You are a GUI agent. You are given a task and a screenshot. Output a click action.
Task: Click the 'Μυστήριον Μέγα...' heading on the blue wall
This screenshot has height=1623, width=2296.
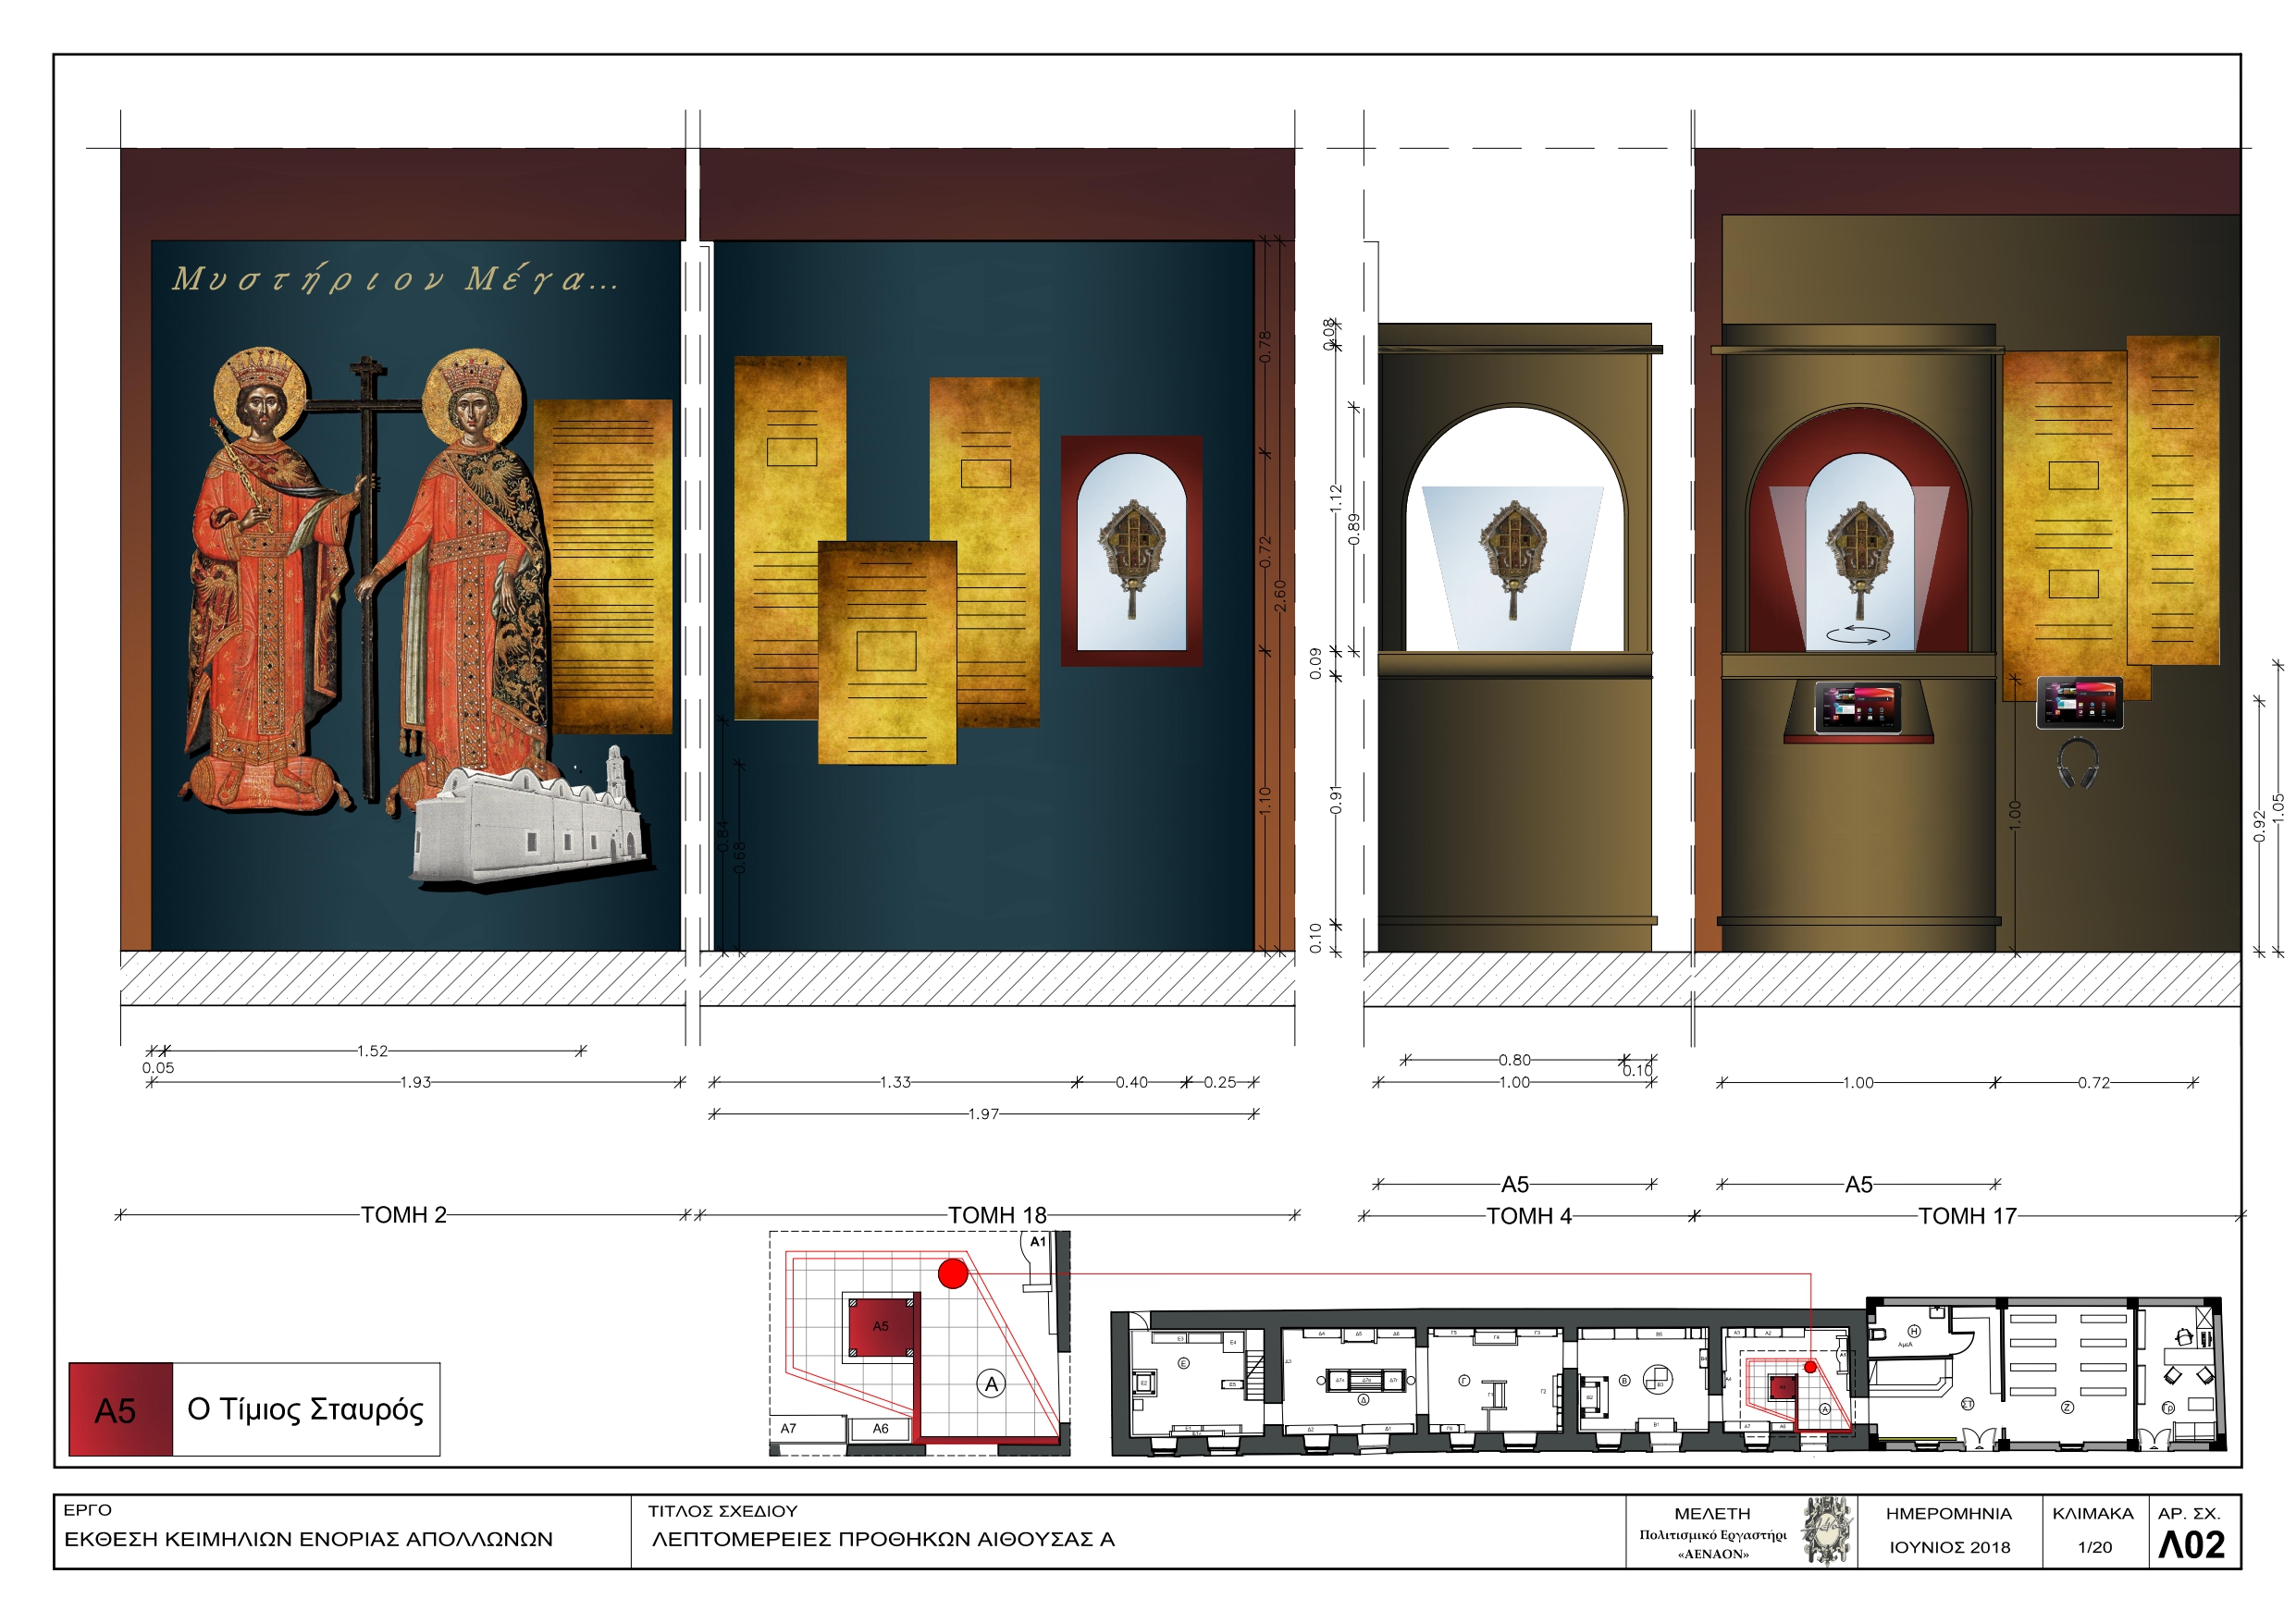pyautogui.click(x=395, y=279)
